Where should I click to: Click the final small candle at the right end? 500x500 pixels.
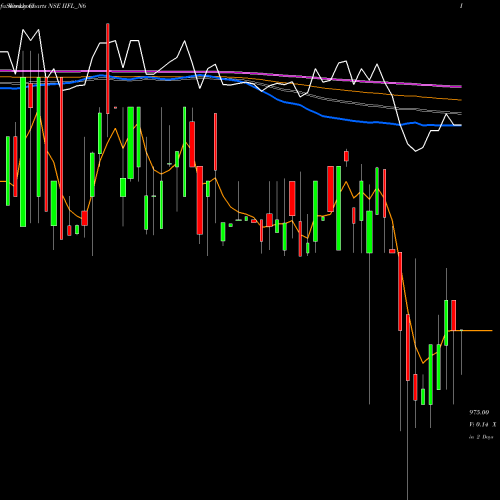(461, 330)
